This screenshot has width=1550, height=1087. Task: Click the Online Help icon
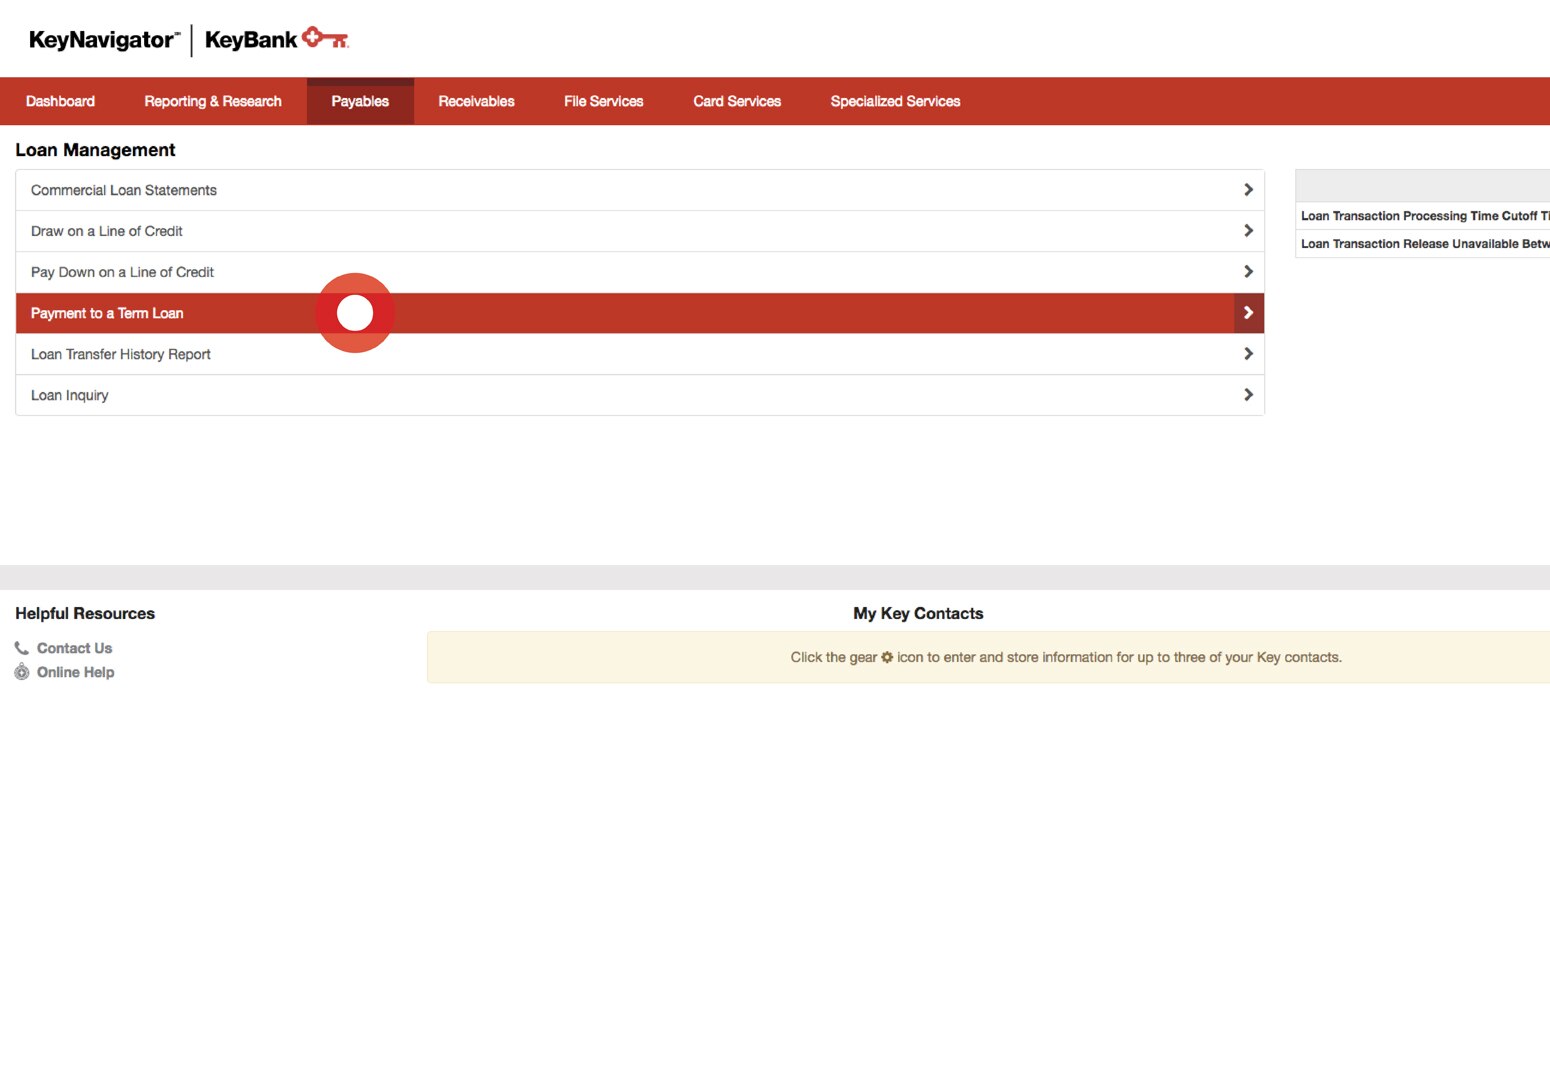click(21, 671)
